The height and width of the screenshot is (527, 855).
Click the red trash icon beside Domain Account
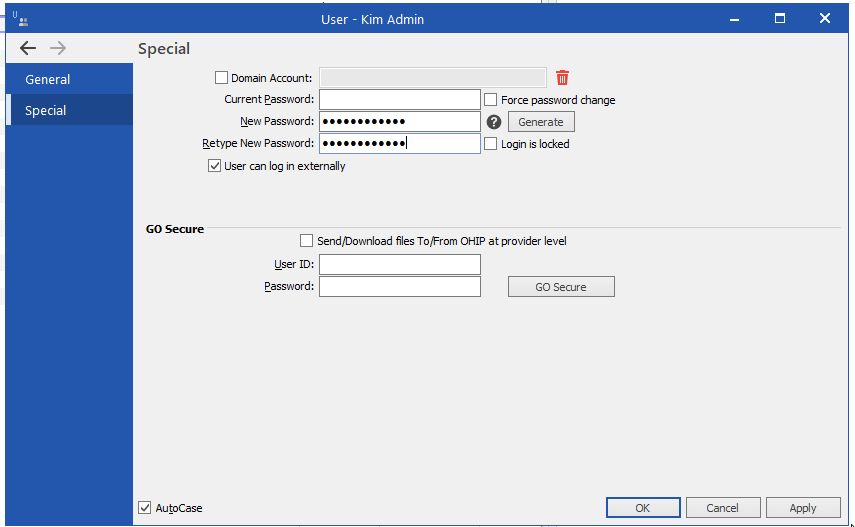click(562, 77)
